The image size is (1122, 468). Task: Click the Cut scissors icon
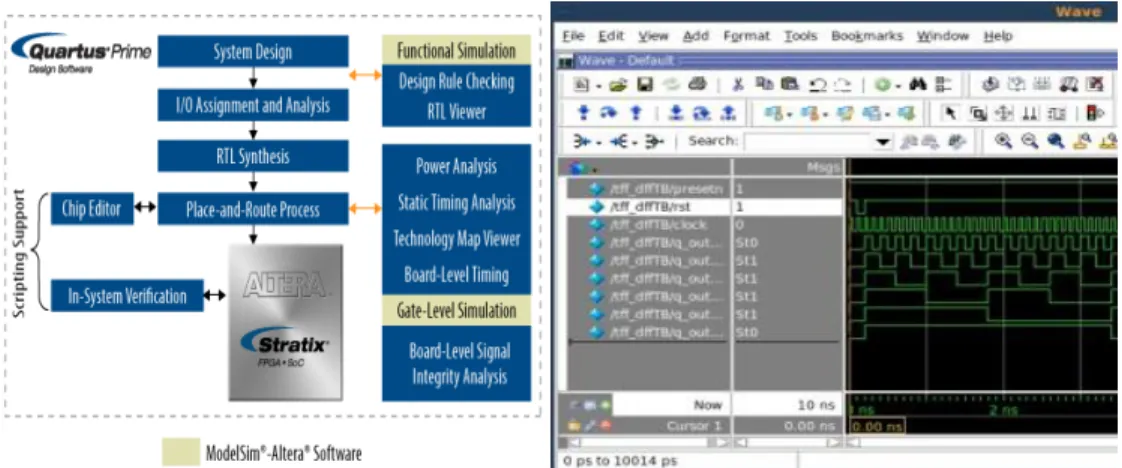point(738,85)
